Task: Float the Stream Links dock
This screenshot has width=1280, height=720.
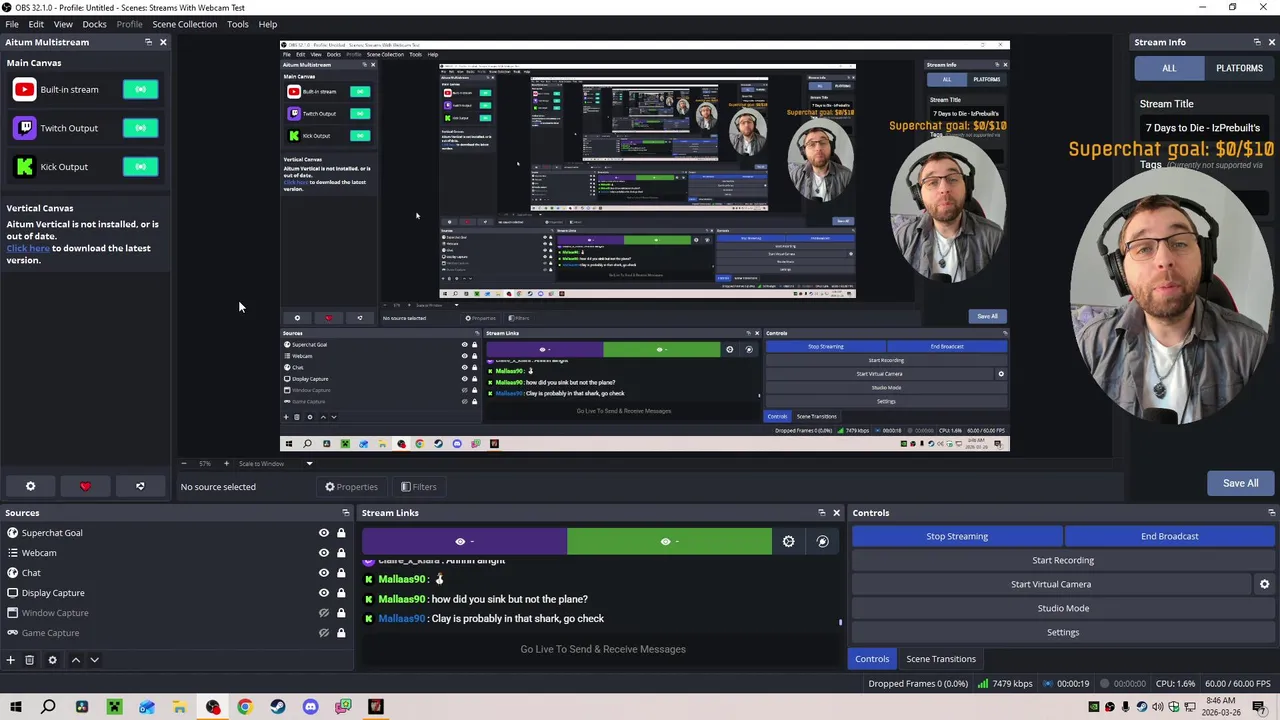Action: point(822,513)
